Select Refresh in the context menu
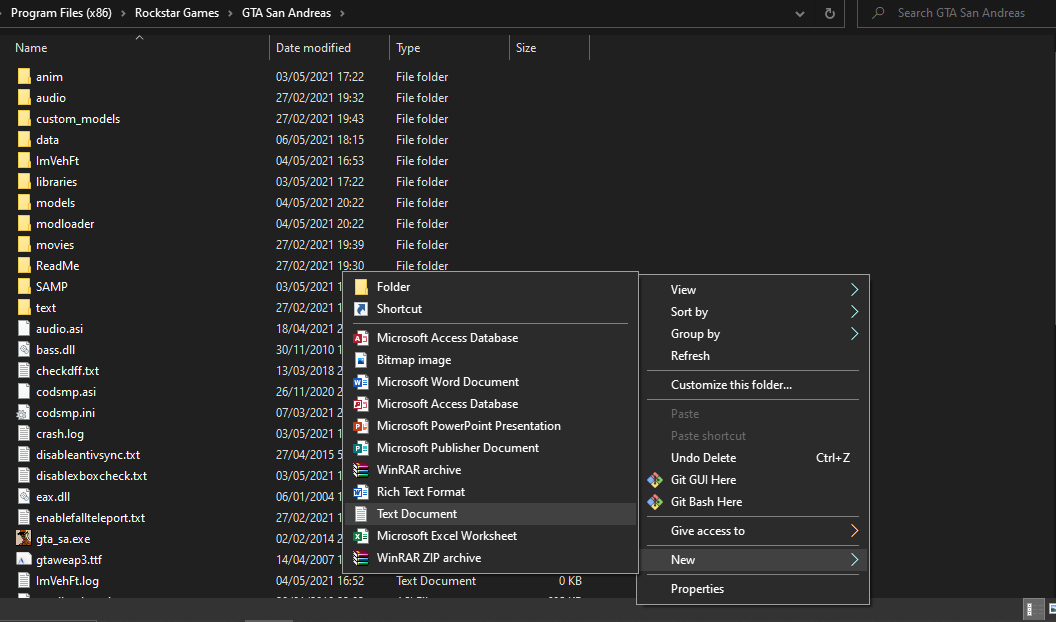 point(752,355)
